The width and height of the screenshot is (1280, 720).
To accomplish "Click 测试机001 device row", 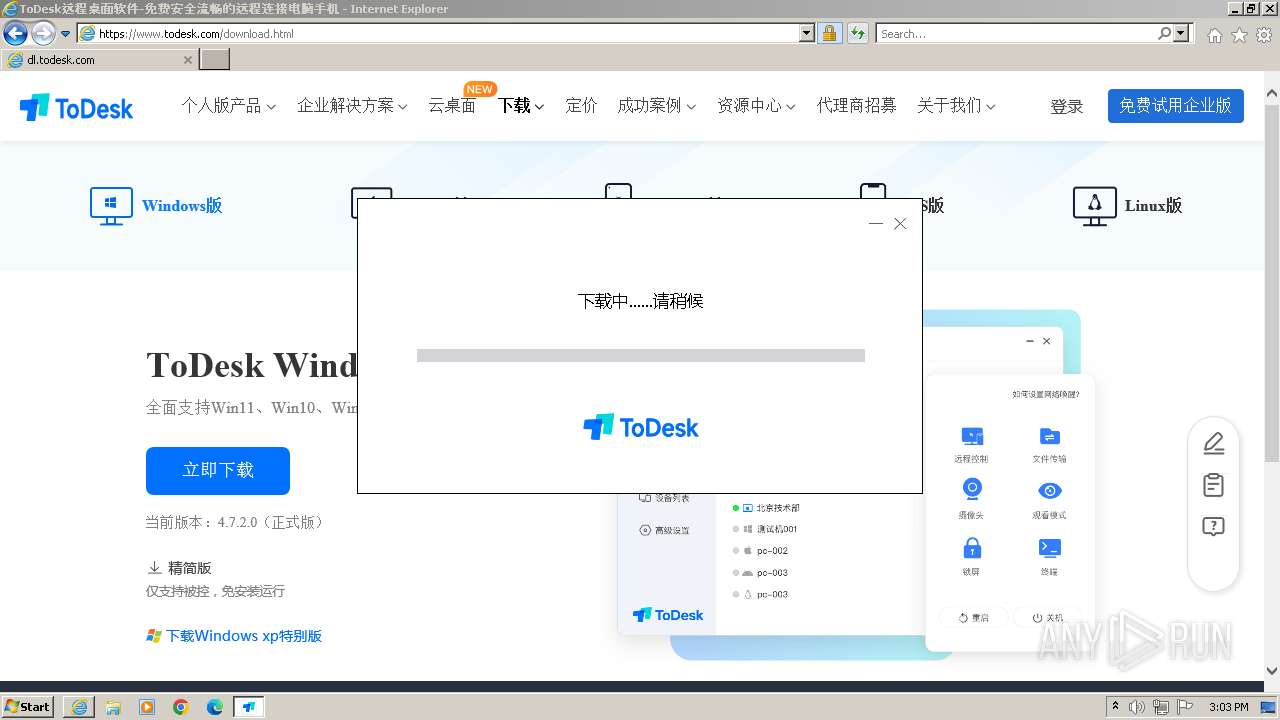I will (x=765, y=529).
